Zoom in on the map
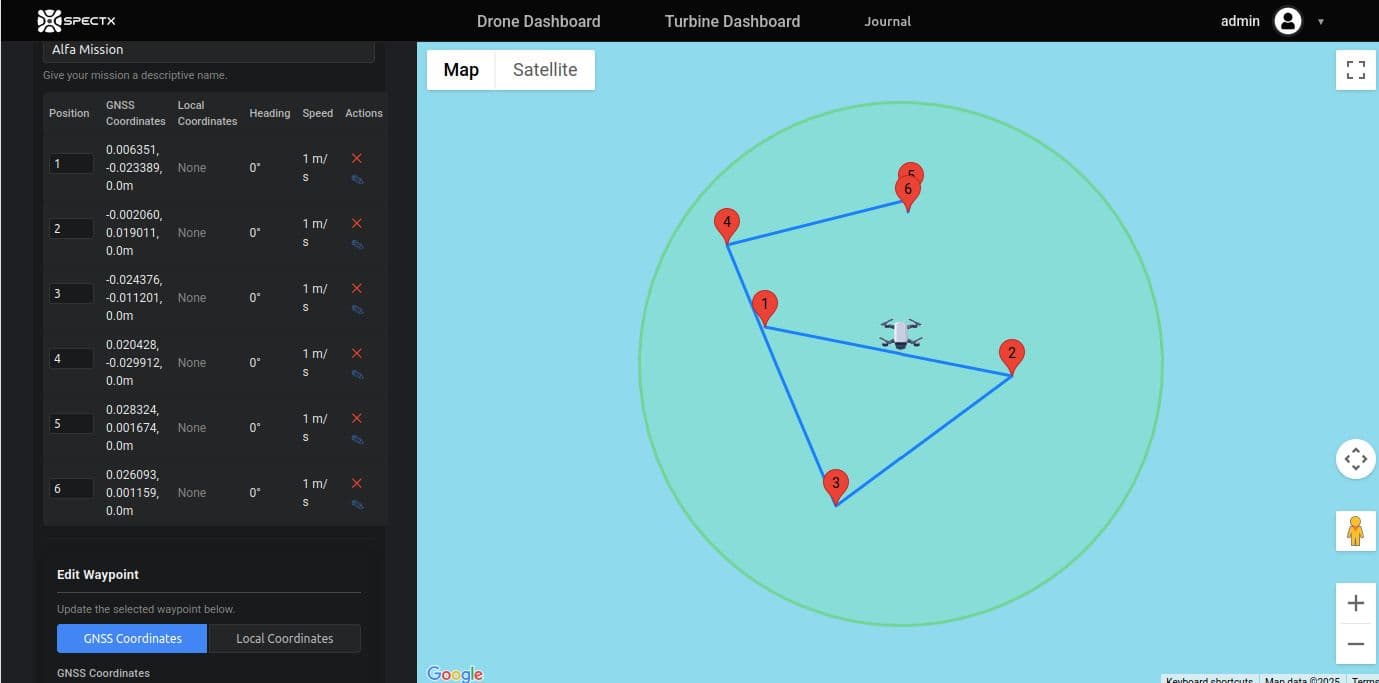 point(1355,603)
